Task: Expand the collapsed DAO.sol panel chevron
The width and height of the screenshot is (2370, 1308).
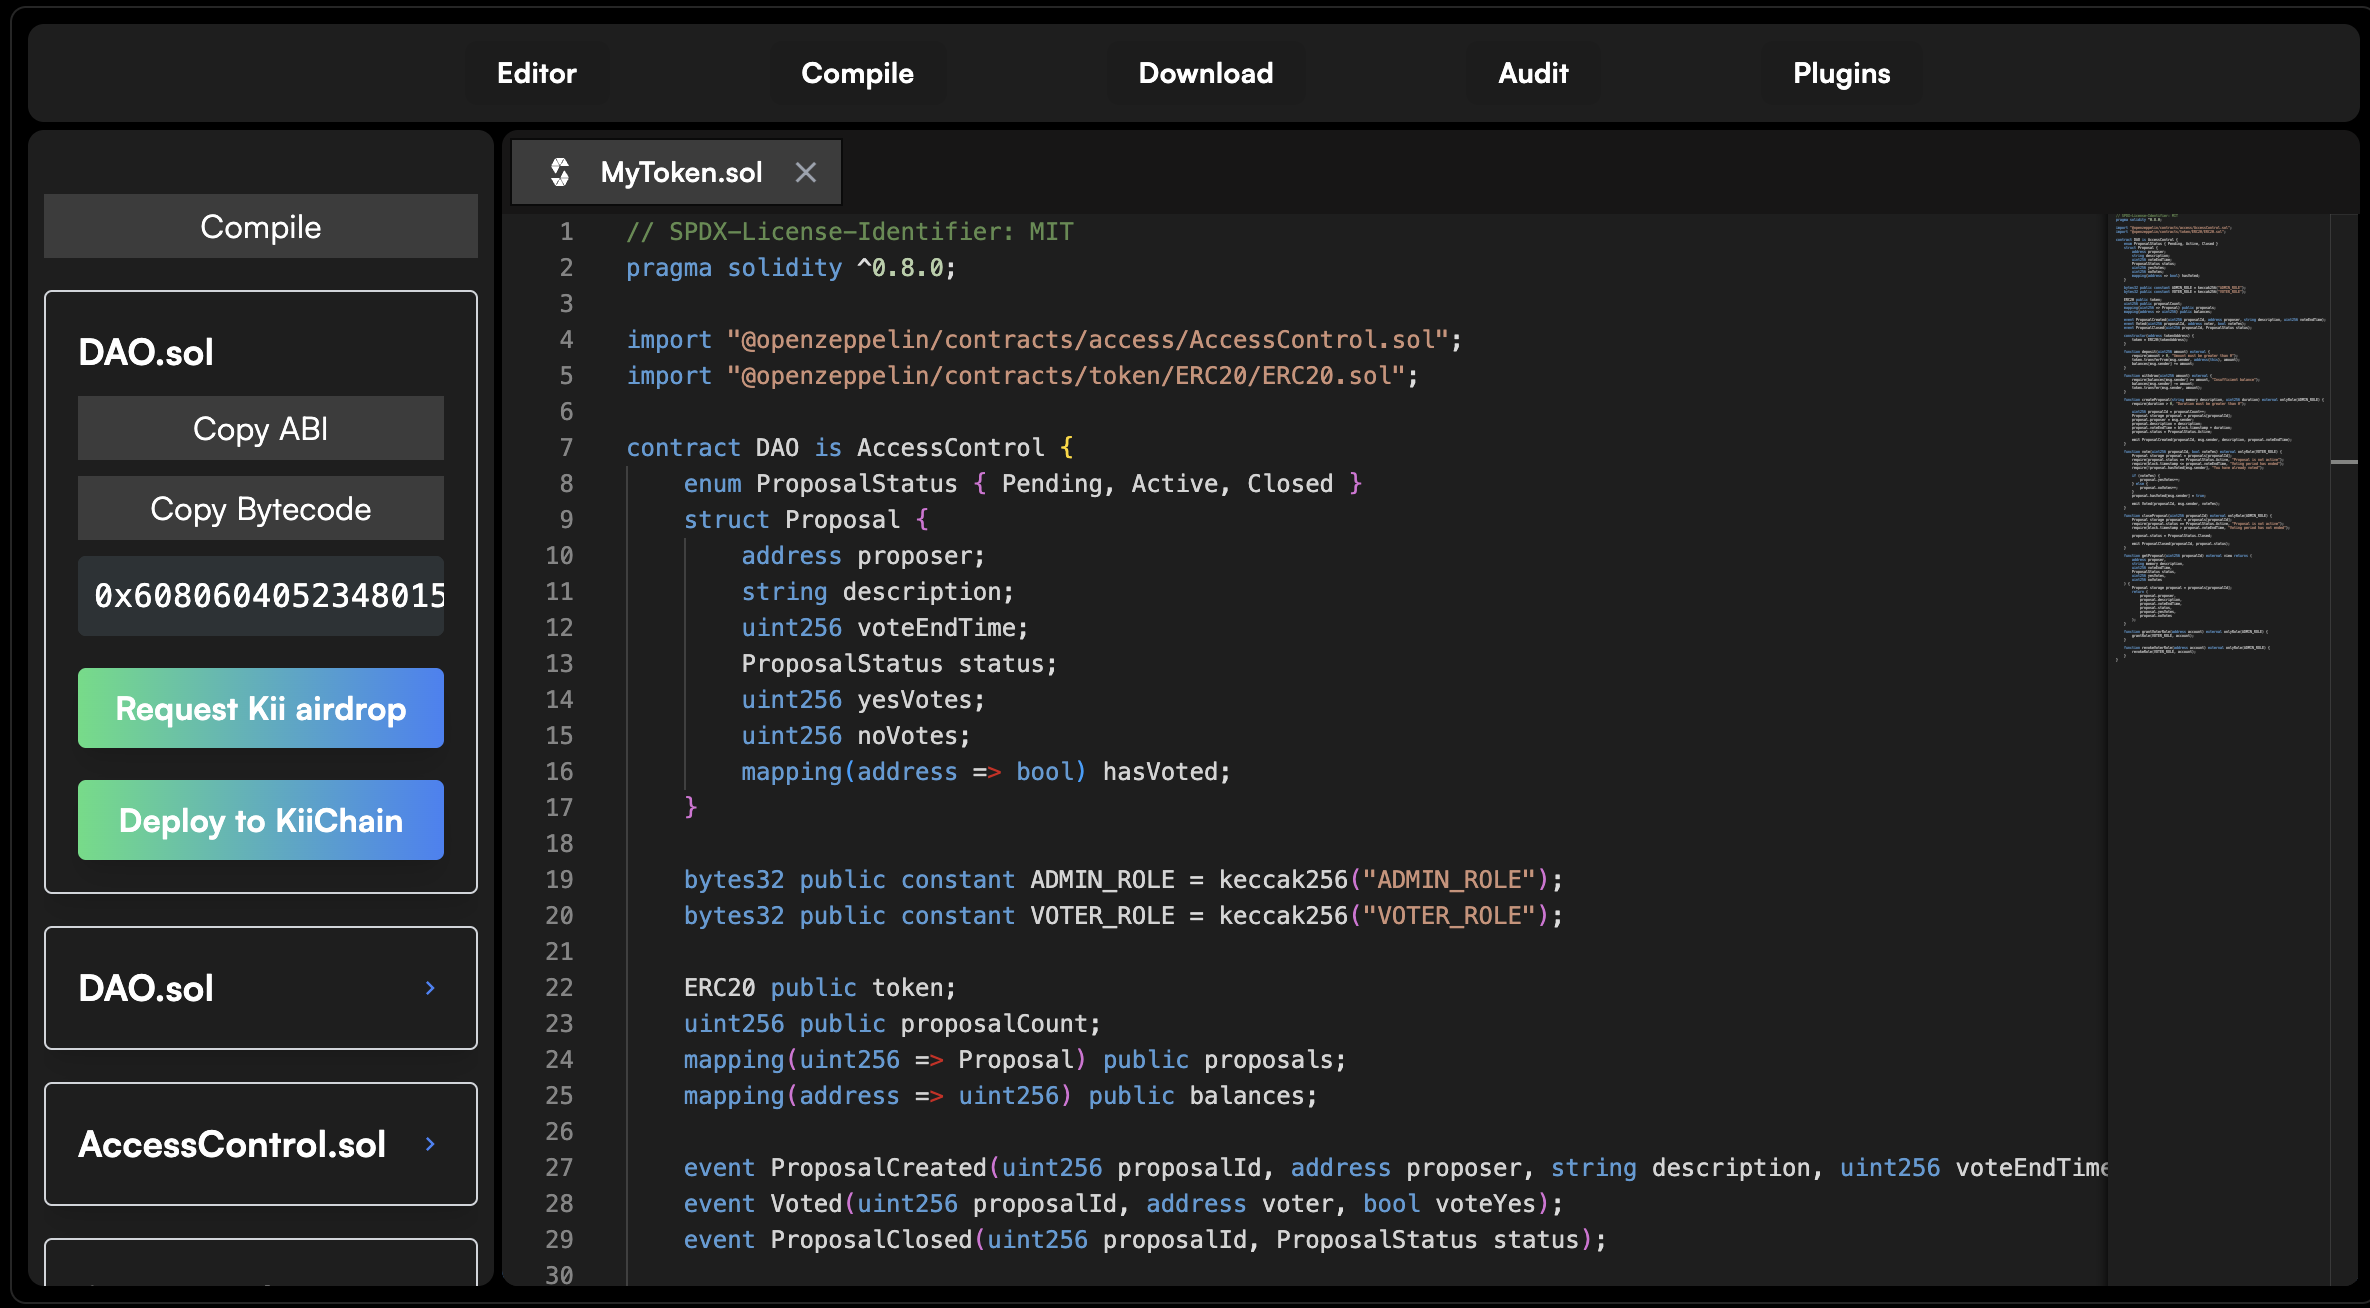Action: point(430,988)
